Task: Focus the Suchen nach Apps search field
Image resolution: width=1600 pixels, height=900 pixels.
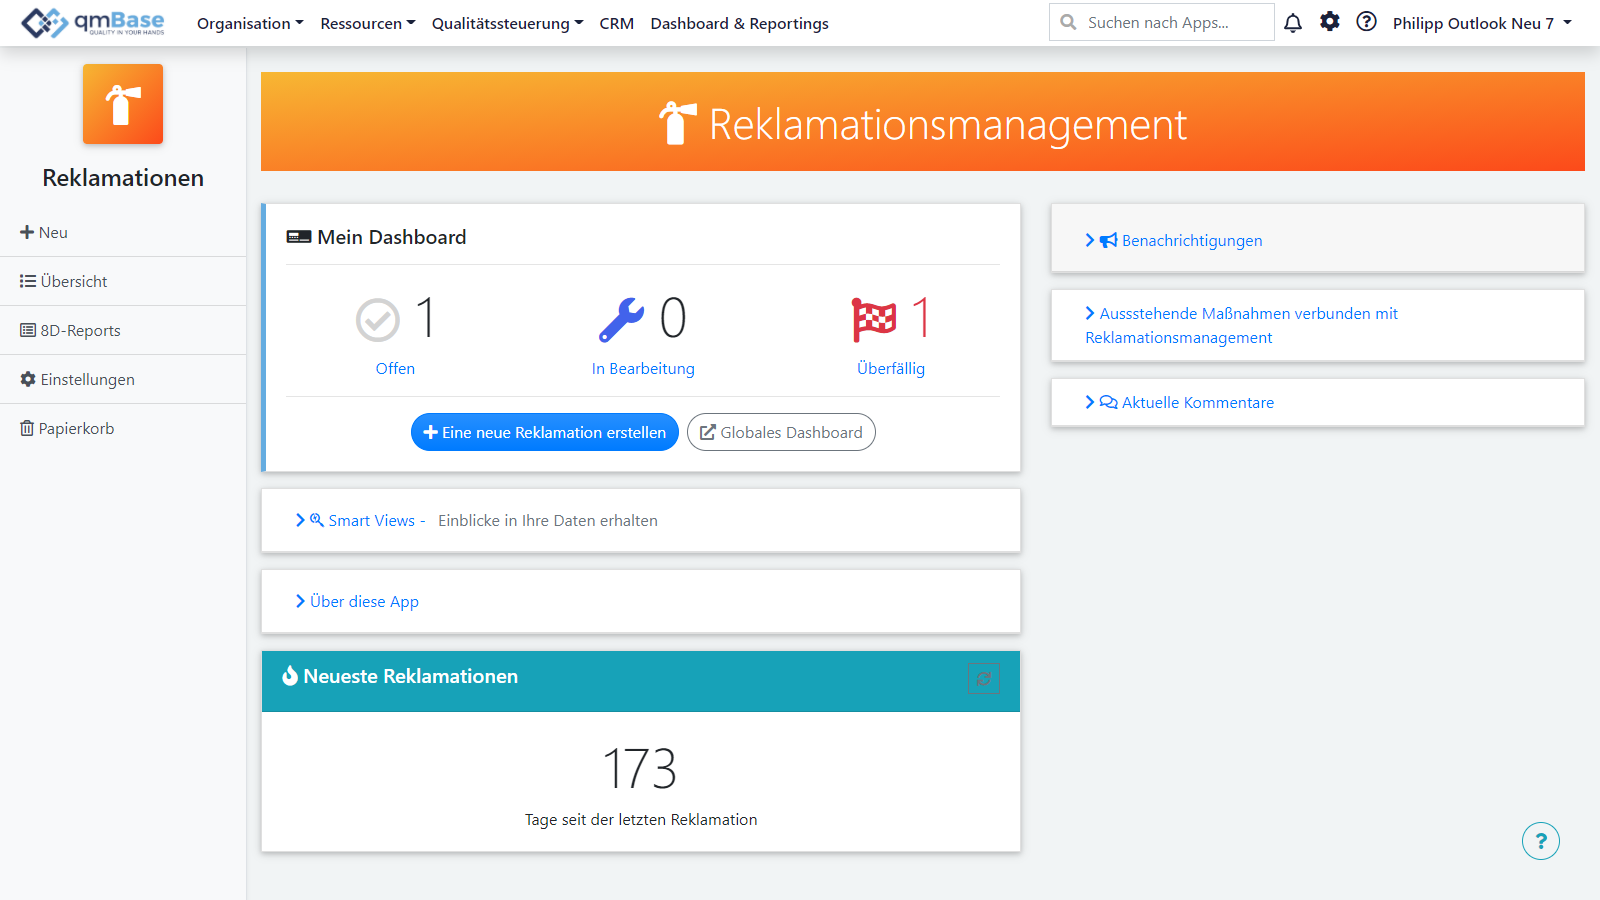Action: 1162,22
